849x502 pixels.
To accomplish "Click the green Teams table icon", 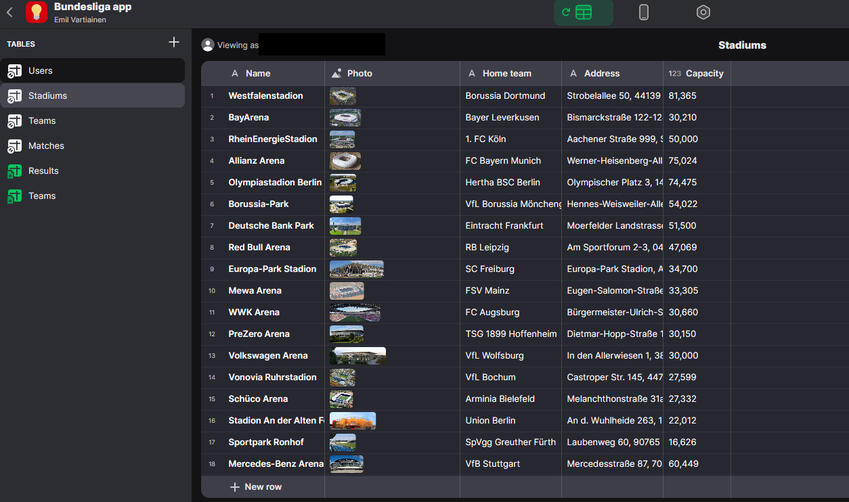I will [x=15, y=195].
